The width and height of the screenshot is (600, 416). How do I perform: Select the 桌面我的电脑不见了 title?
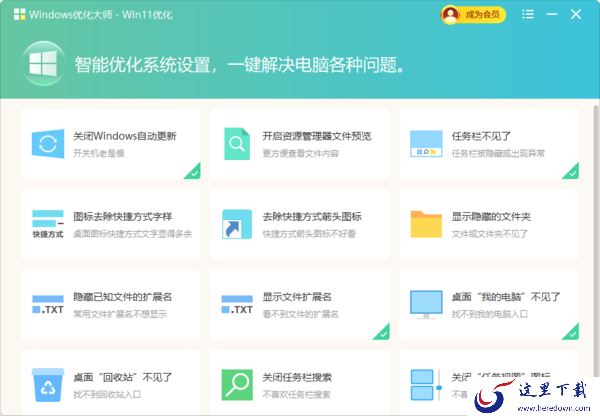(505, 297)
